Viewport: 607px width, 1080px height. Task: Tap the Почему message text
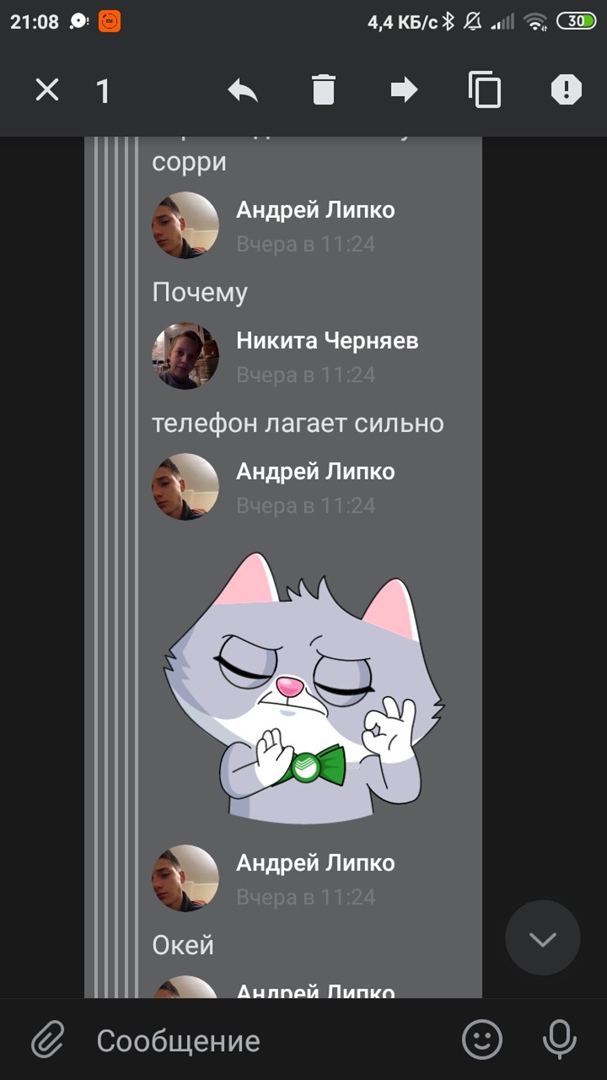pyautogui.click(x=199, y=293)
